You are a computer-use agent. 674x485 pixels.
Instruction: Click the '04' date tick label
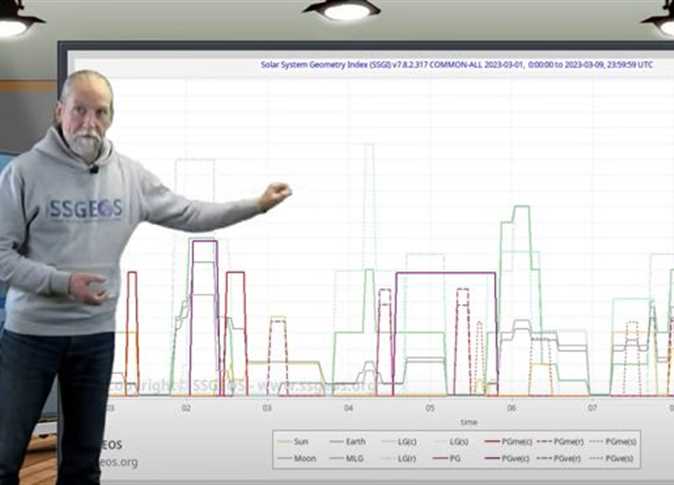[x=349, y=408]
